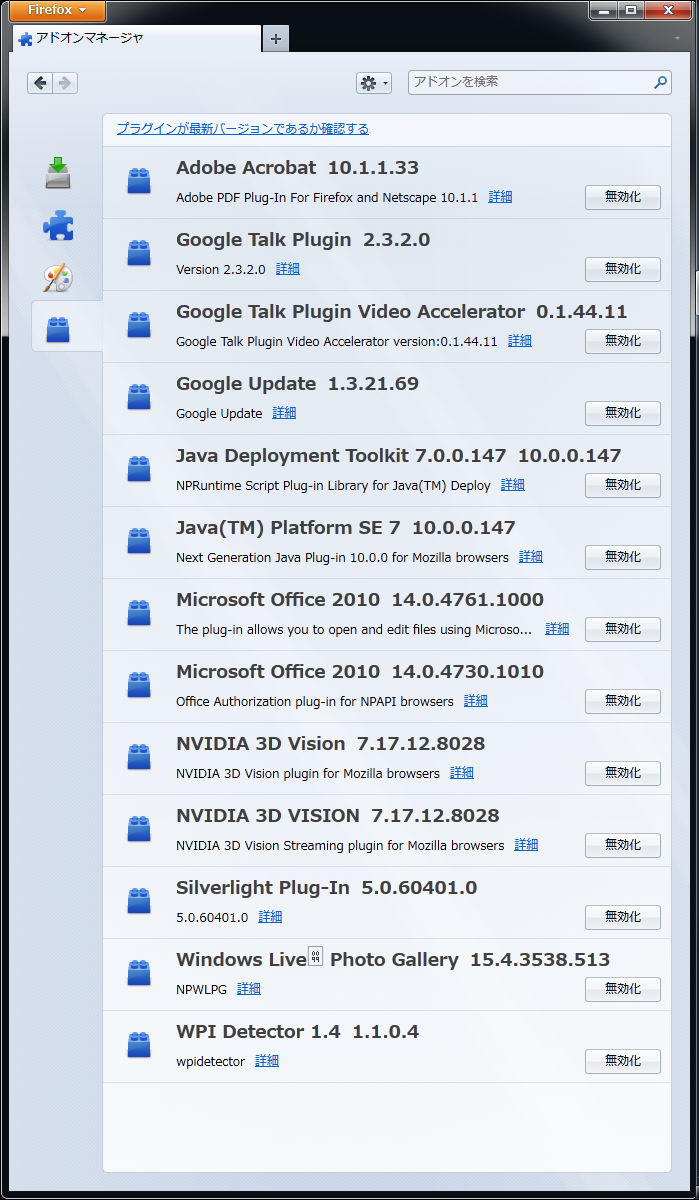Screen dimensions: 699x1200
Task: Click the back navigation arrow
Action: pos(40,83)
